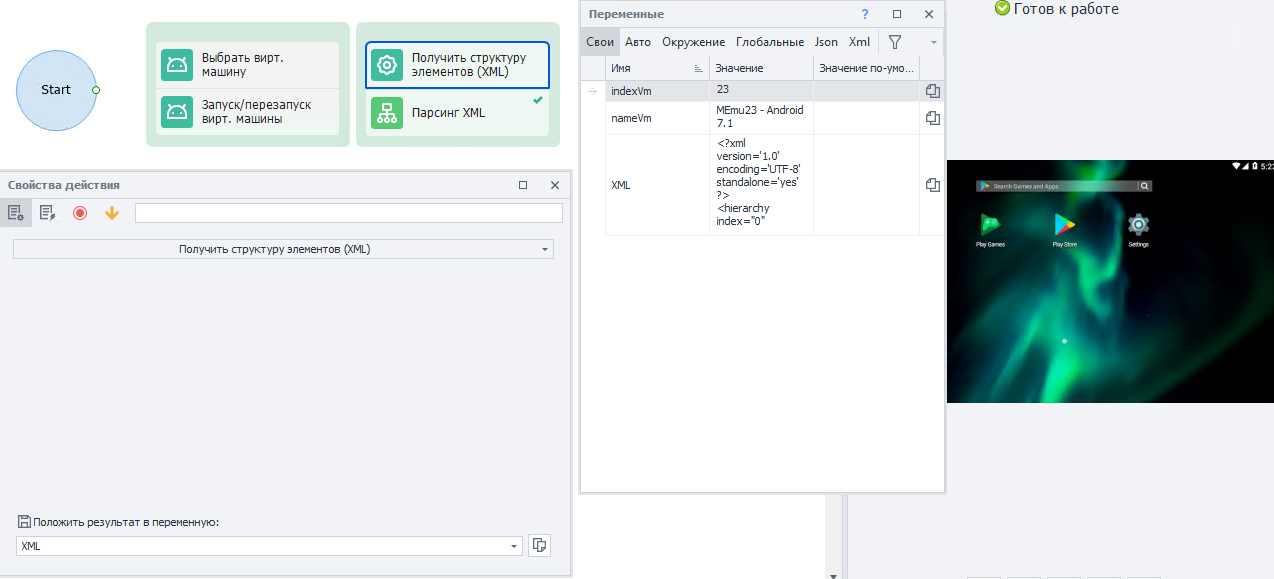Click the 'Готов к работе' status label

coord(1066,9)
